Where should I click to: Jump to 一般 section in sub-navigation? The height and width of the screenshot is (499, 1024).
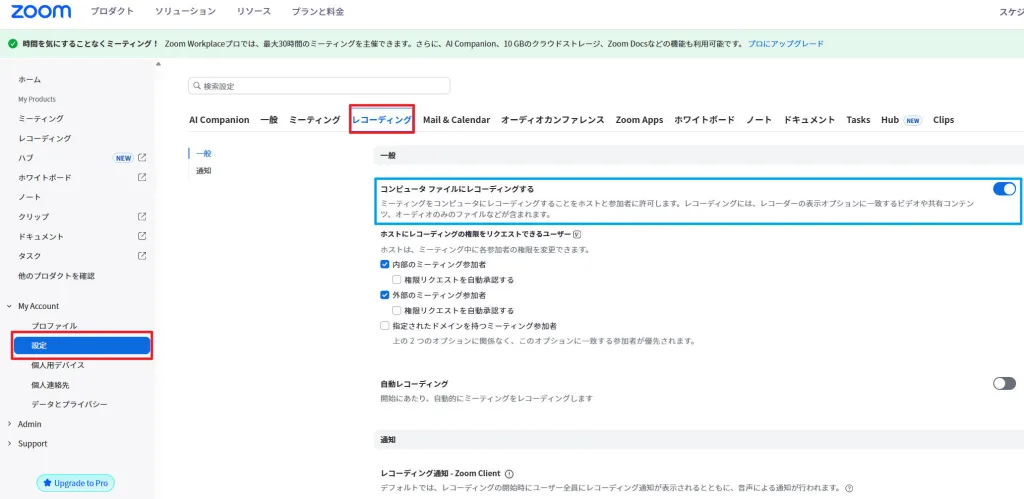pos(204,153)
